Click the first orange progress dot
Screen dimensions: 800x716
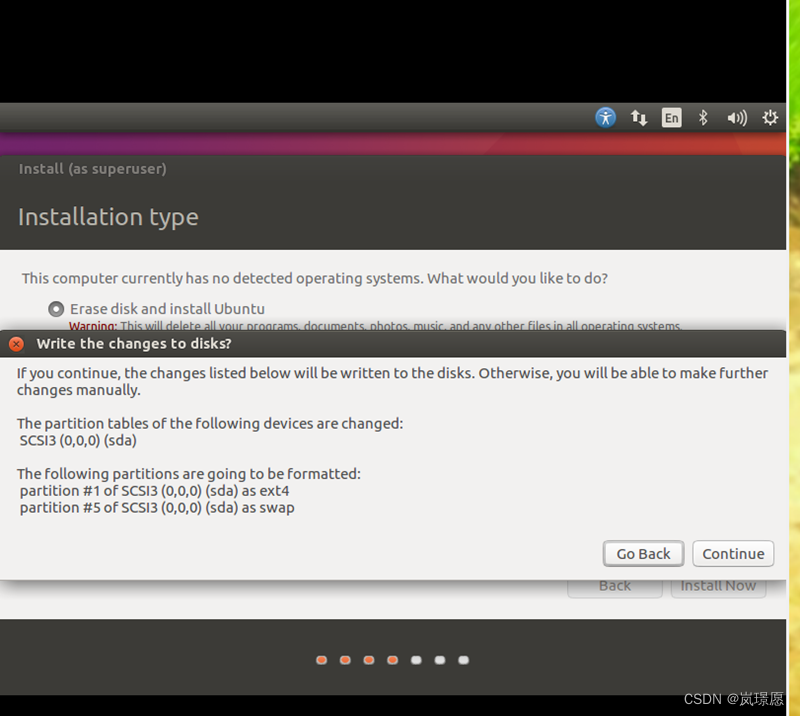pyautogui.click(x=321, y=660)
